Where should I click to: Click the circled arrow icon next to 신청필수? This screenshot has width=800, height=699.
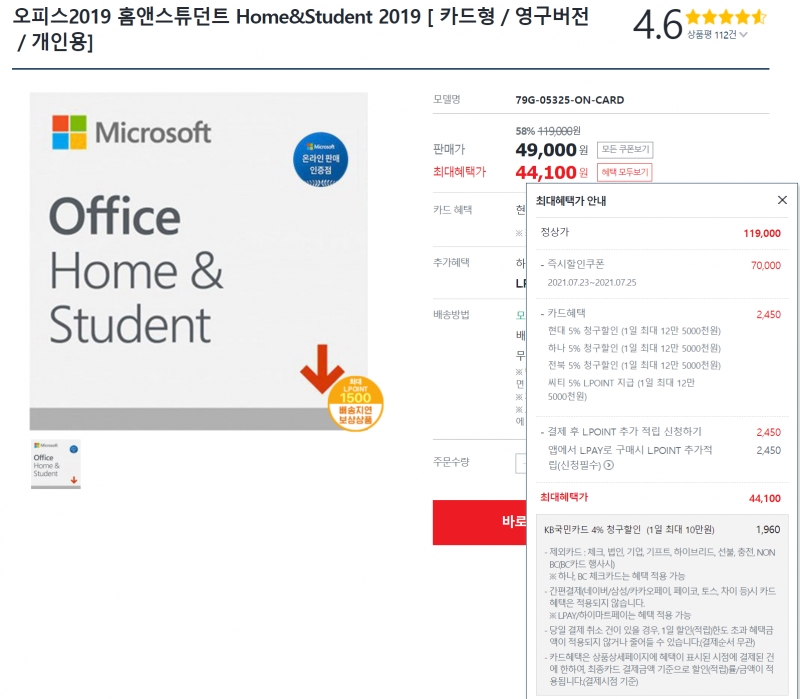click(609, 465)
